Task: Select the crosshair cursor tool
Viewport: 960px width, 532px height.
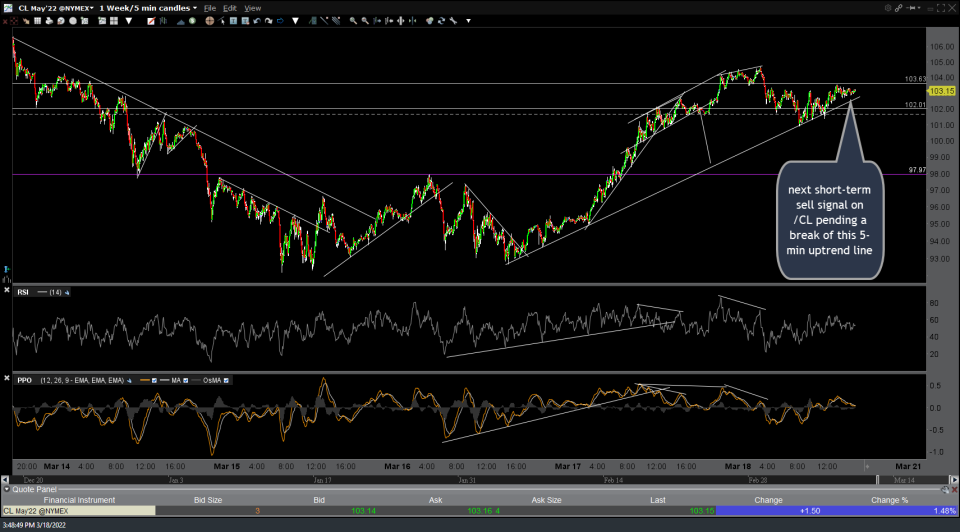Action: tap(209, 21)
